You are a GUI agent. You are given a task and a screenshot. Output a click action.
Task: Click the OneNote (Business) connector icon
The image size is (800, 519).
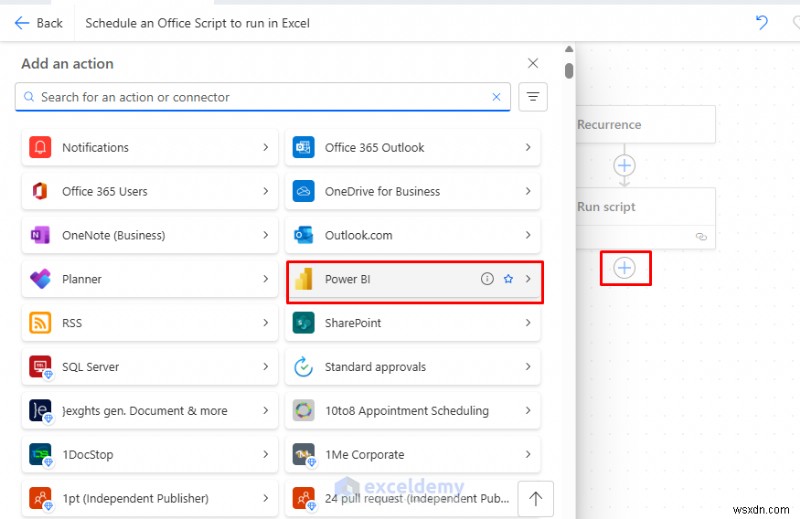click(x=40, y=235)
